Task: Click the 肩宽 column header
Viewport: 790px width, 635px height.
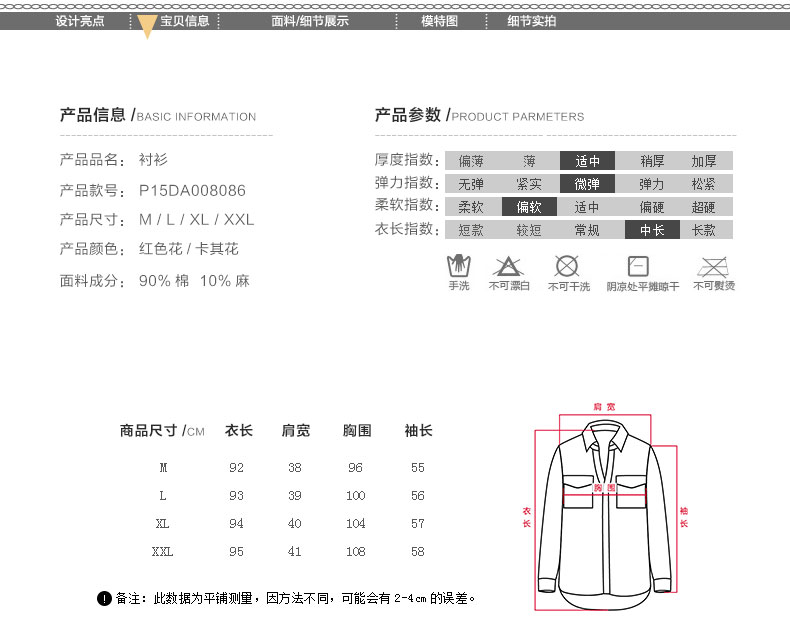Action: pos(296,430)
